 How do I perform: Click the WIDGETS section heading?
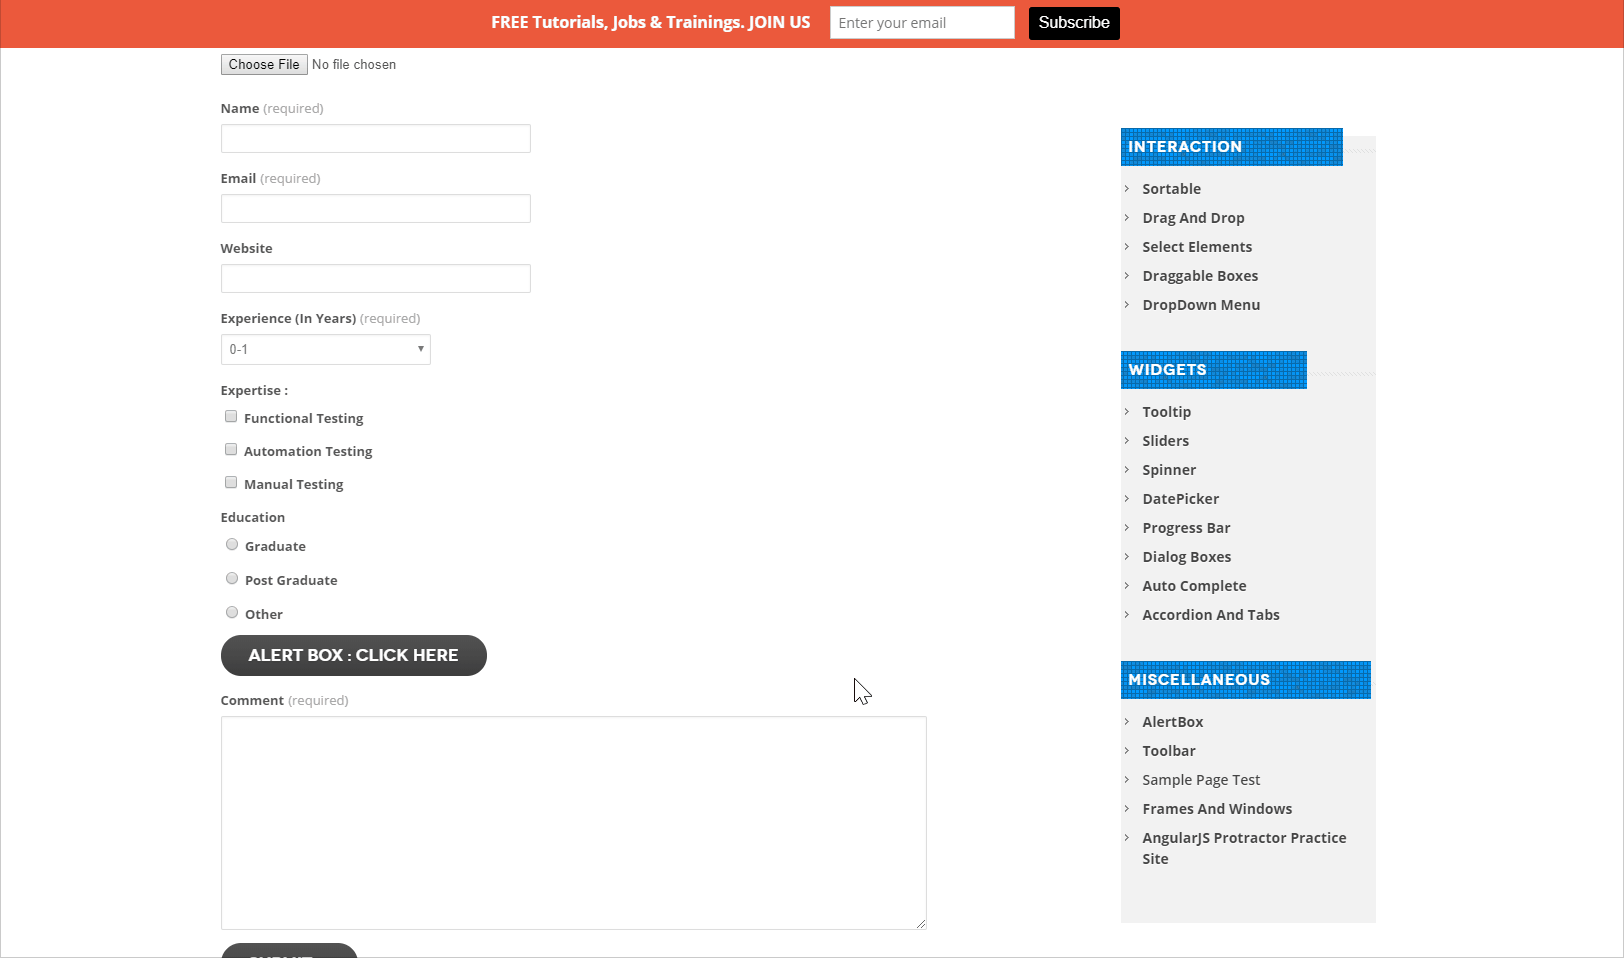pyautogui.click(x=1214, y=370)
